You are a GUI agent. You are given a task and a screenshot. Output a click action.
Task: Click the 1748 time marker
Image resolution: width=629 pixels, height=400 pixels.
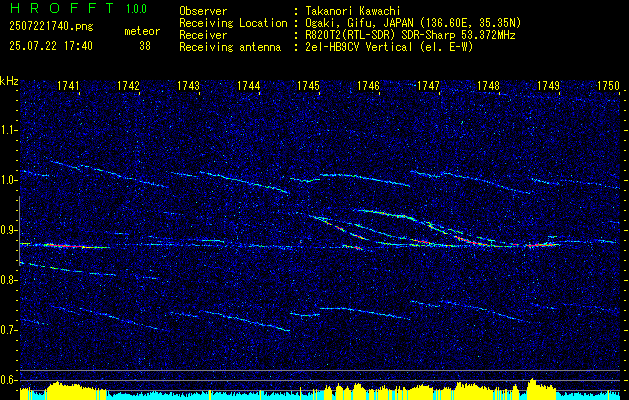point(489,86)
